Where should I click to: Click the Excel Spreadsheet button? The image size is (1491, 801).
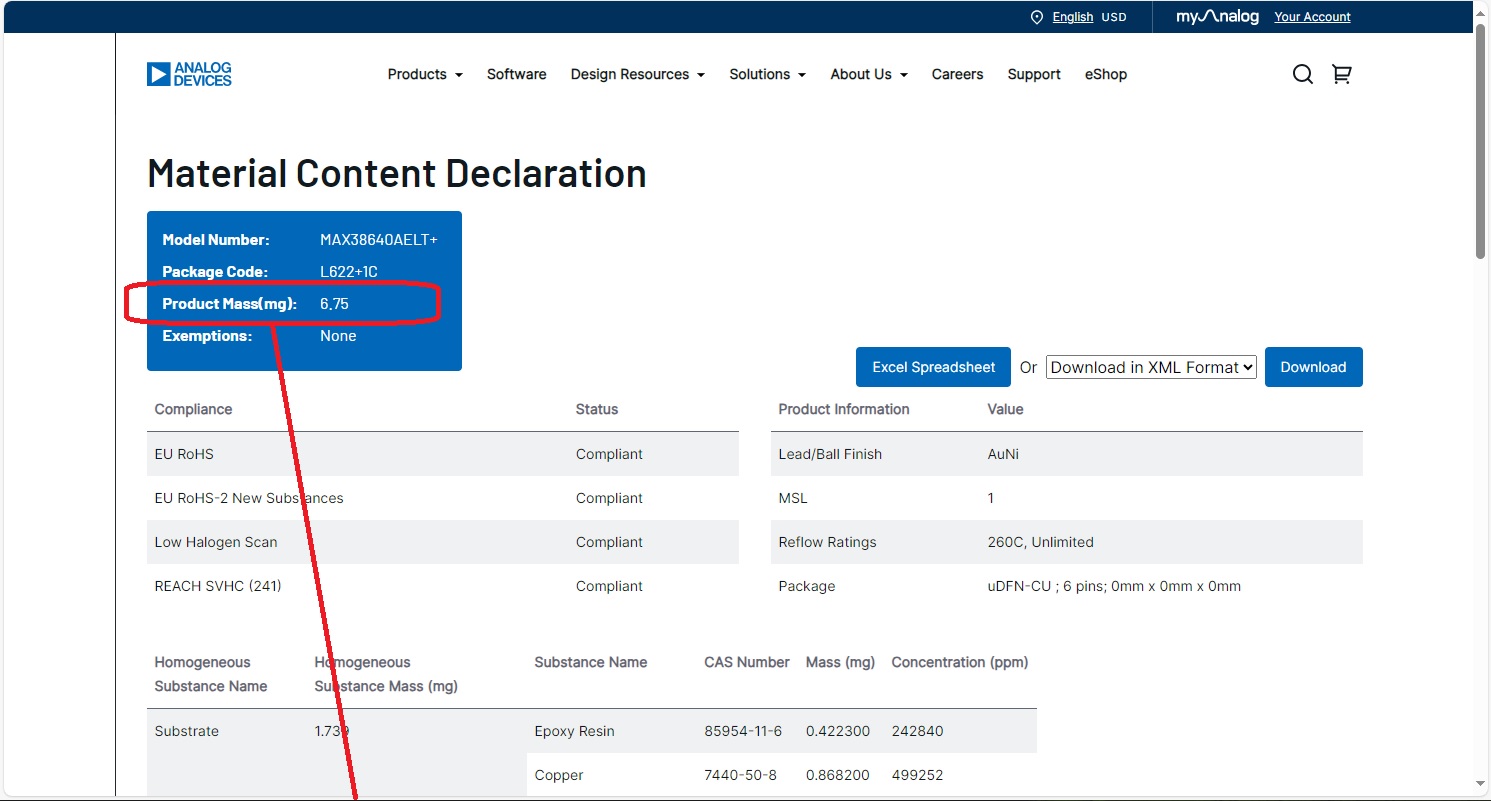933,367
